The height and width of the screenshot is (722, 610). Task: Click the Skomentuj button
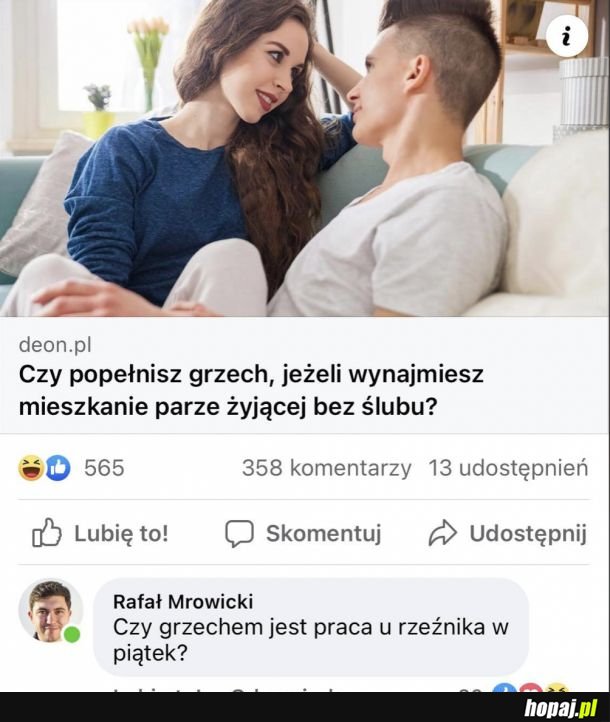coord(303,533)
